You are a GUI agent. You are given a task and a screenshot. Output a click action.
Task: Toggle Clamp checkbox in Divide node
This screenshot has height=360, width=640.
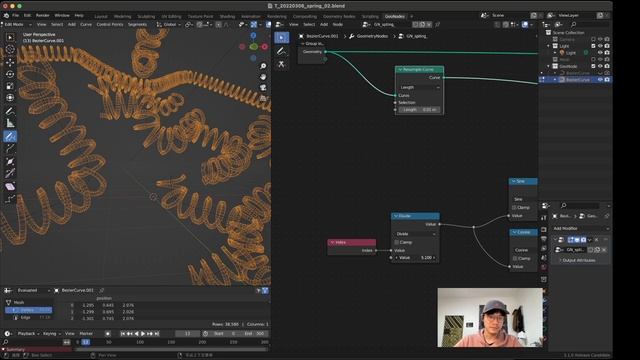pos(396,242)
